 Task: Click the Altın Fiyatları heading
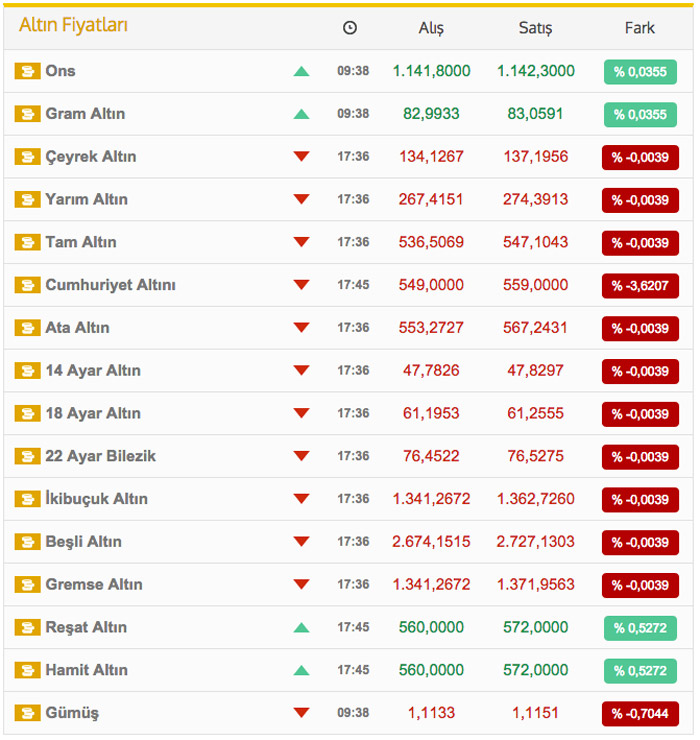coord(73,26)
